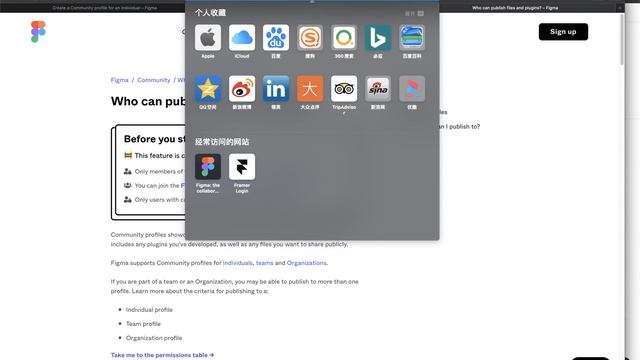Click the Sign up button
The width and height of the screenshot is (640, 360).
[x=563, y=31]
